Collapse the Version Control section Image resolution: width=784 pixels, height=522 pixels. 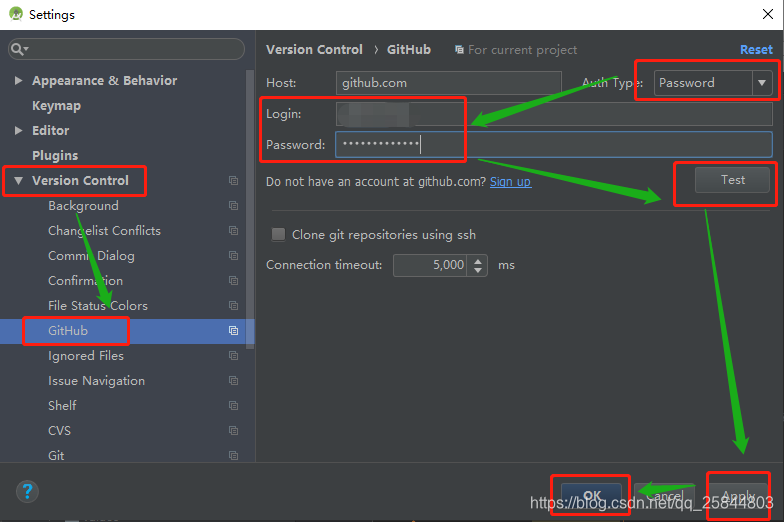point(18,180)
